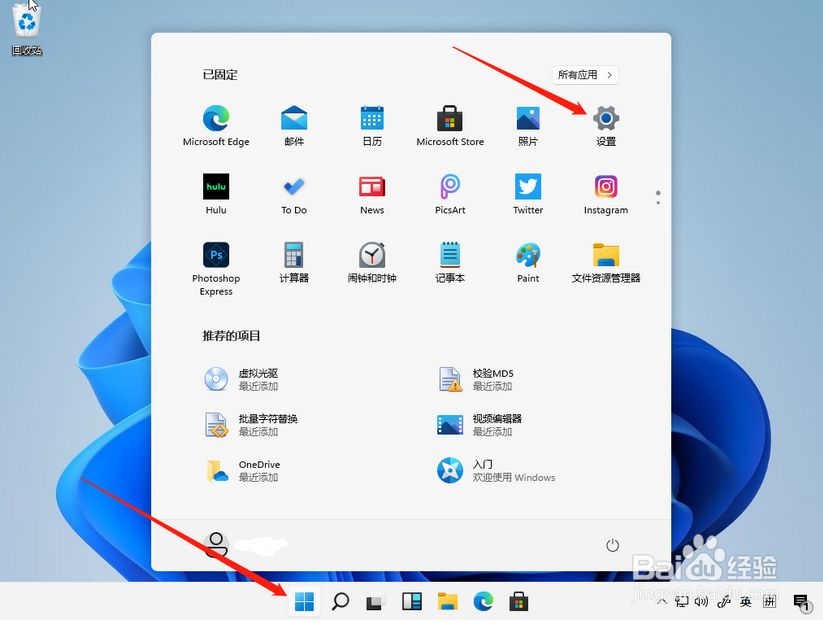823x622 pixels.
Task: Open the 邮件 mail app
Action: tap(294, 126)
